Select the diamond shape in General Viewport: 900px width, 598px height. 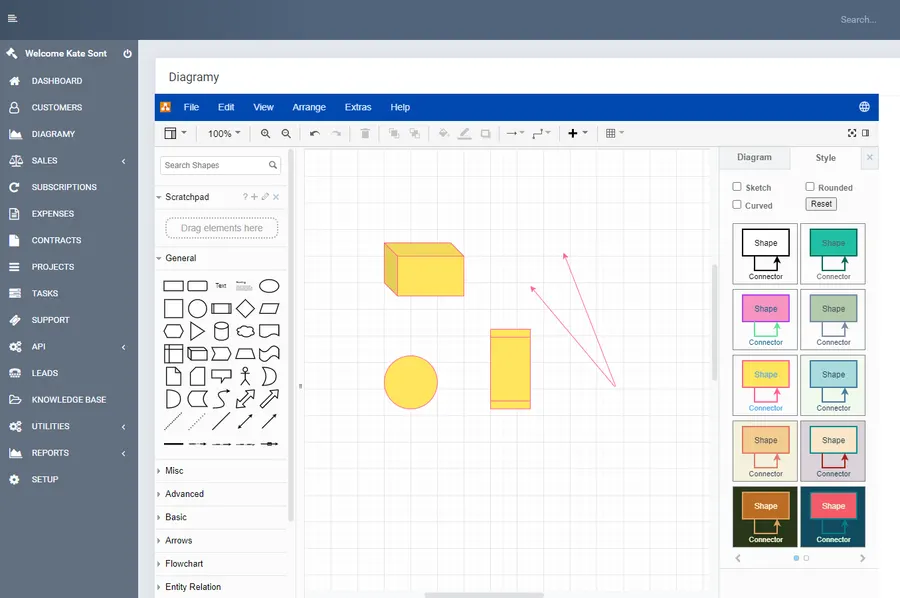point(245,309)
